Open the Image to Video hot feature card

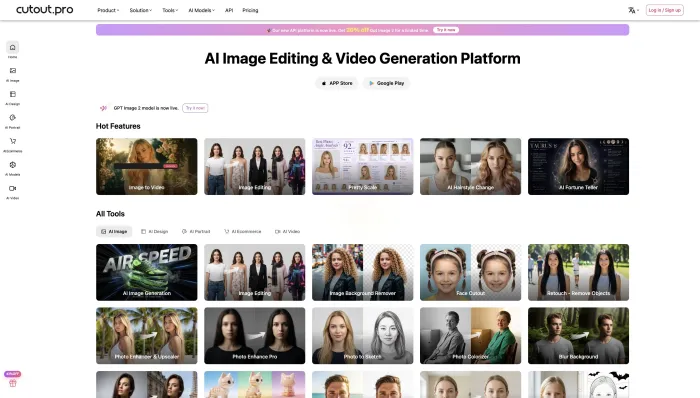[x=146, y=166]
